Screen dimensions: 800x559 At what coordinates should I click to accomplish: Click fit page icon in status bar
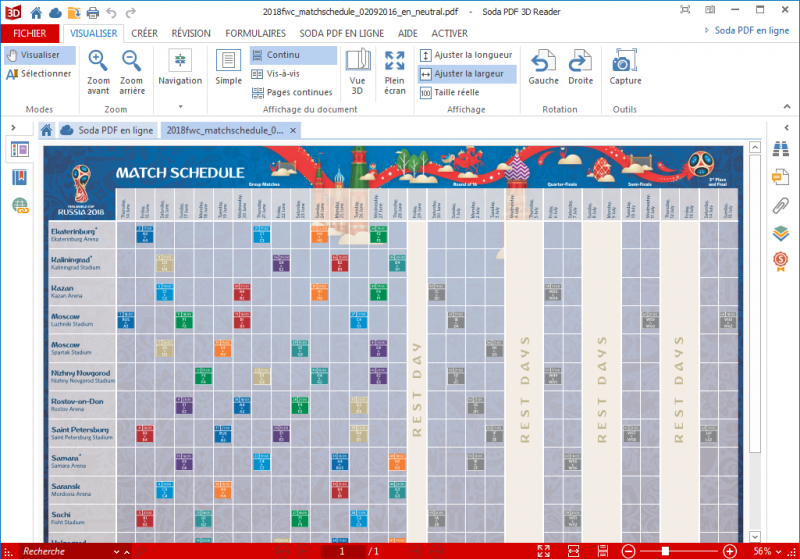(544, 551)
